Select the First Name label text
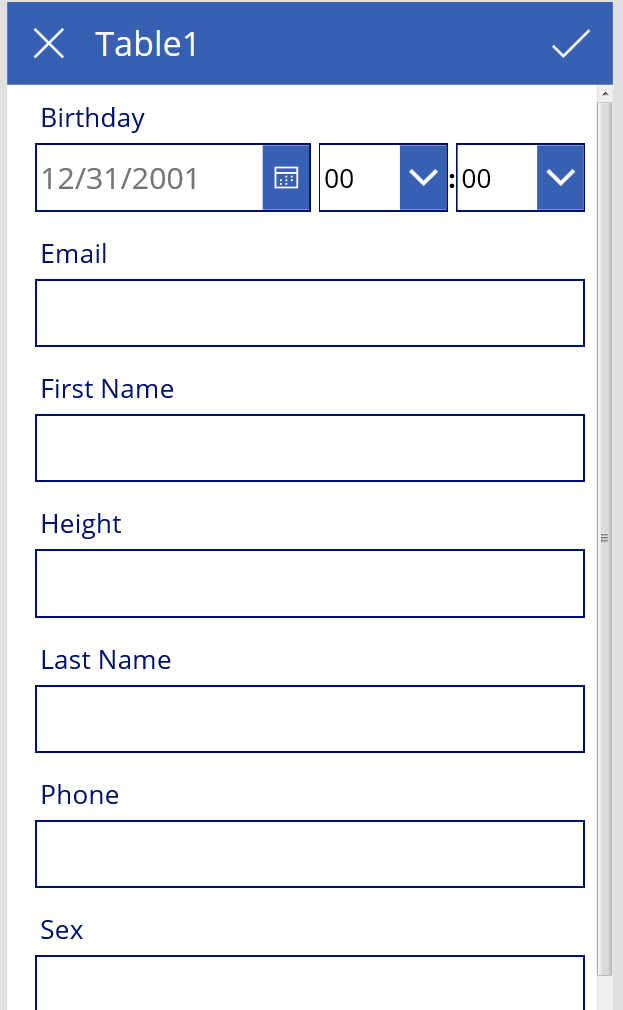This screenshot has width=623, height=1010. coord(107,389)
